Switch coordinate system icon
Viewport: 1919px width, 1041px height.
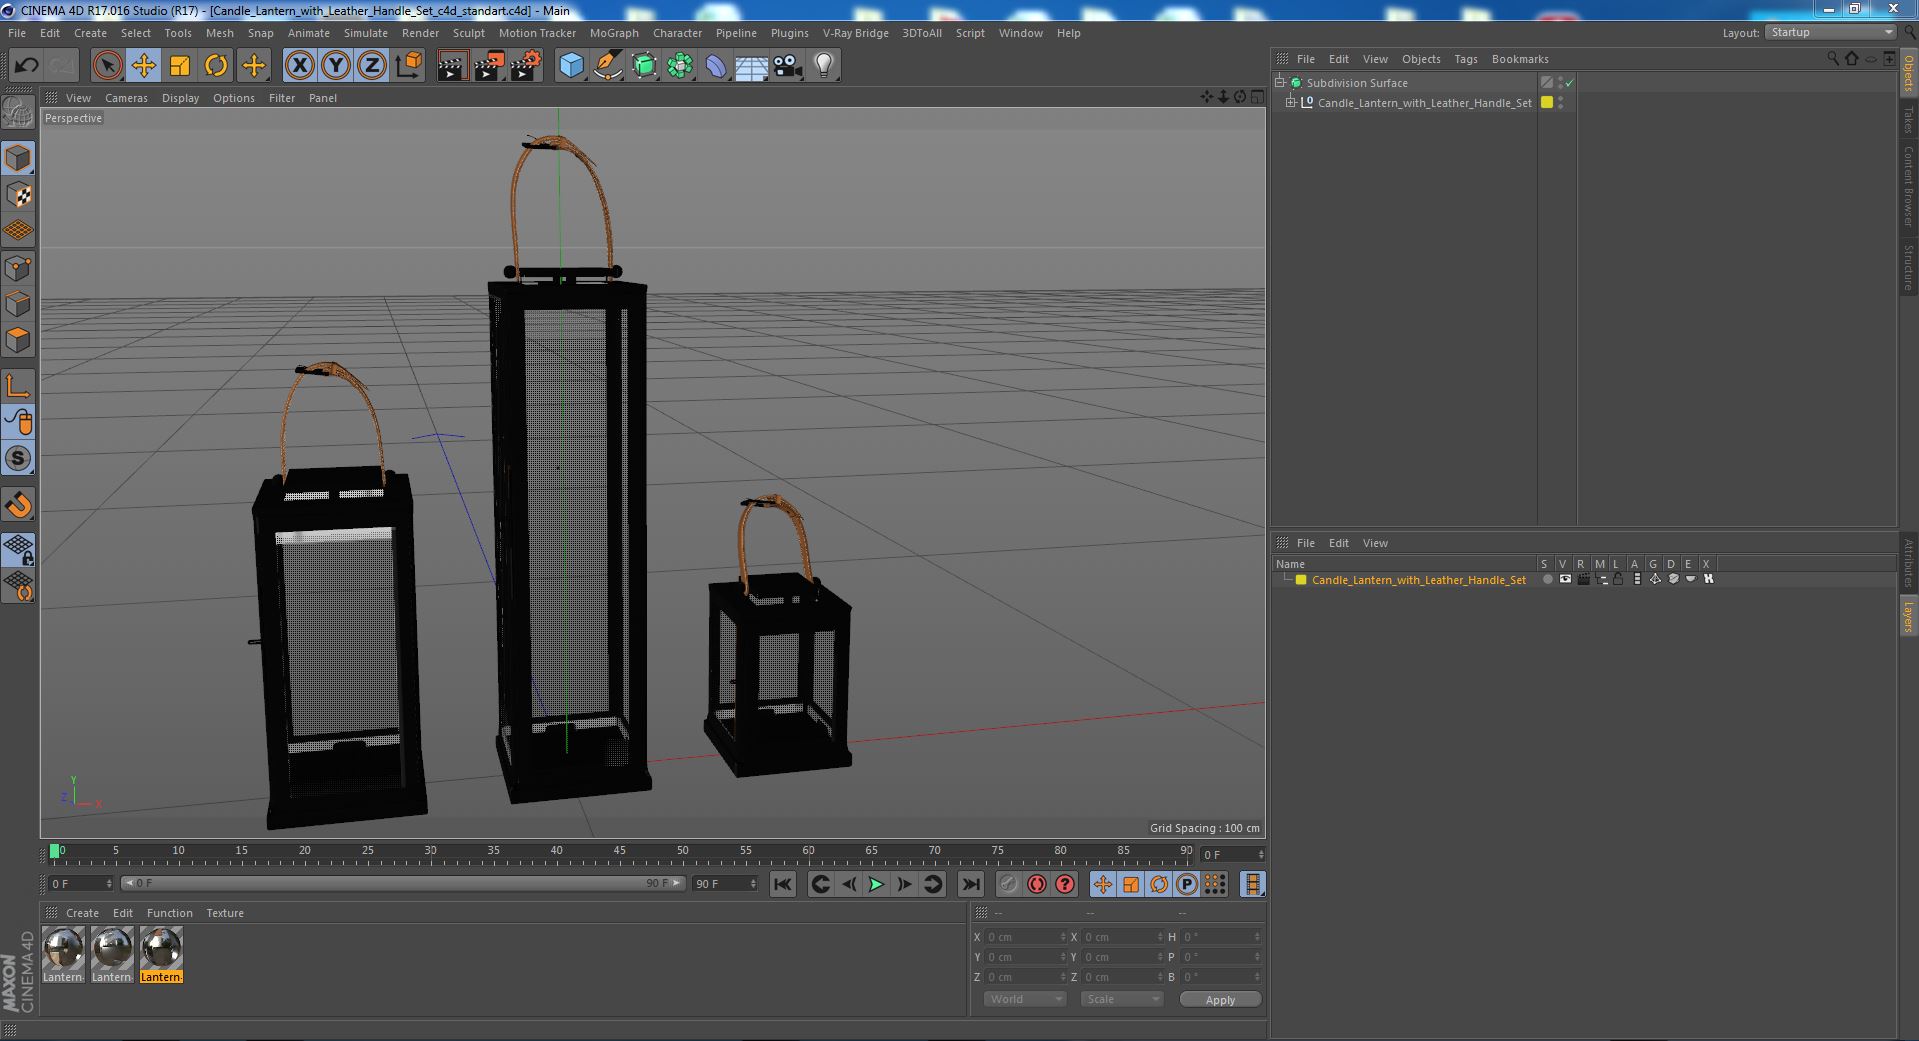(408, 66)
